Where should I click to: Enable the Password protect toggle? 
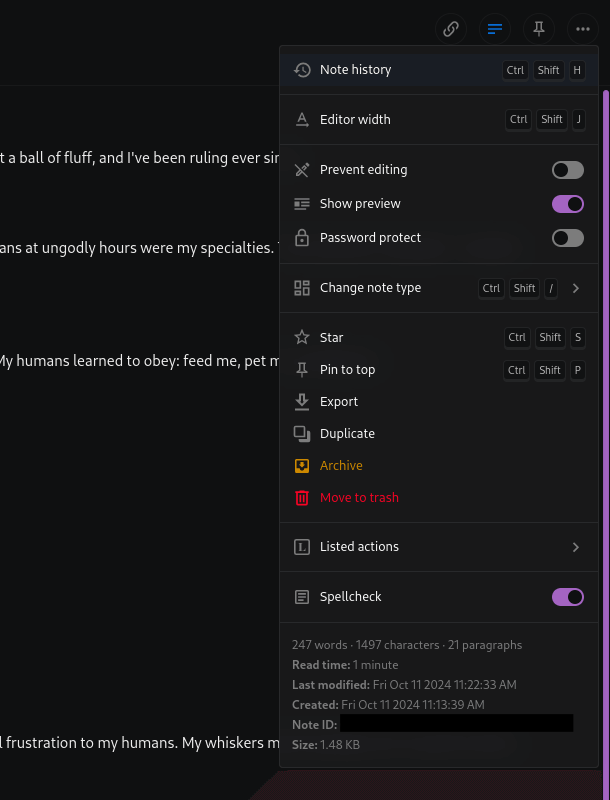(x=567, y=238)
